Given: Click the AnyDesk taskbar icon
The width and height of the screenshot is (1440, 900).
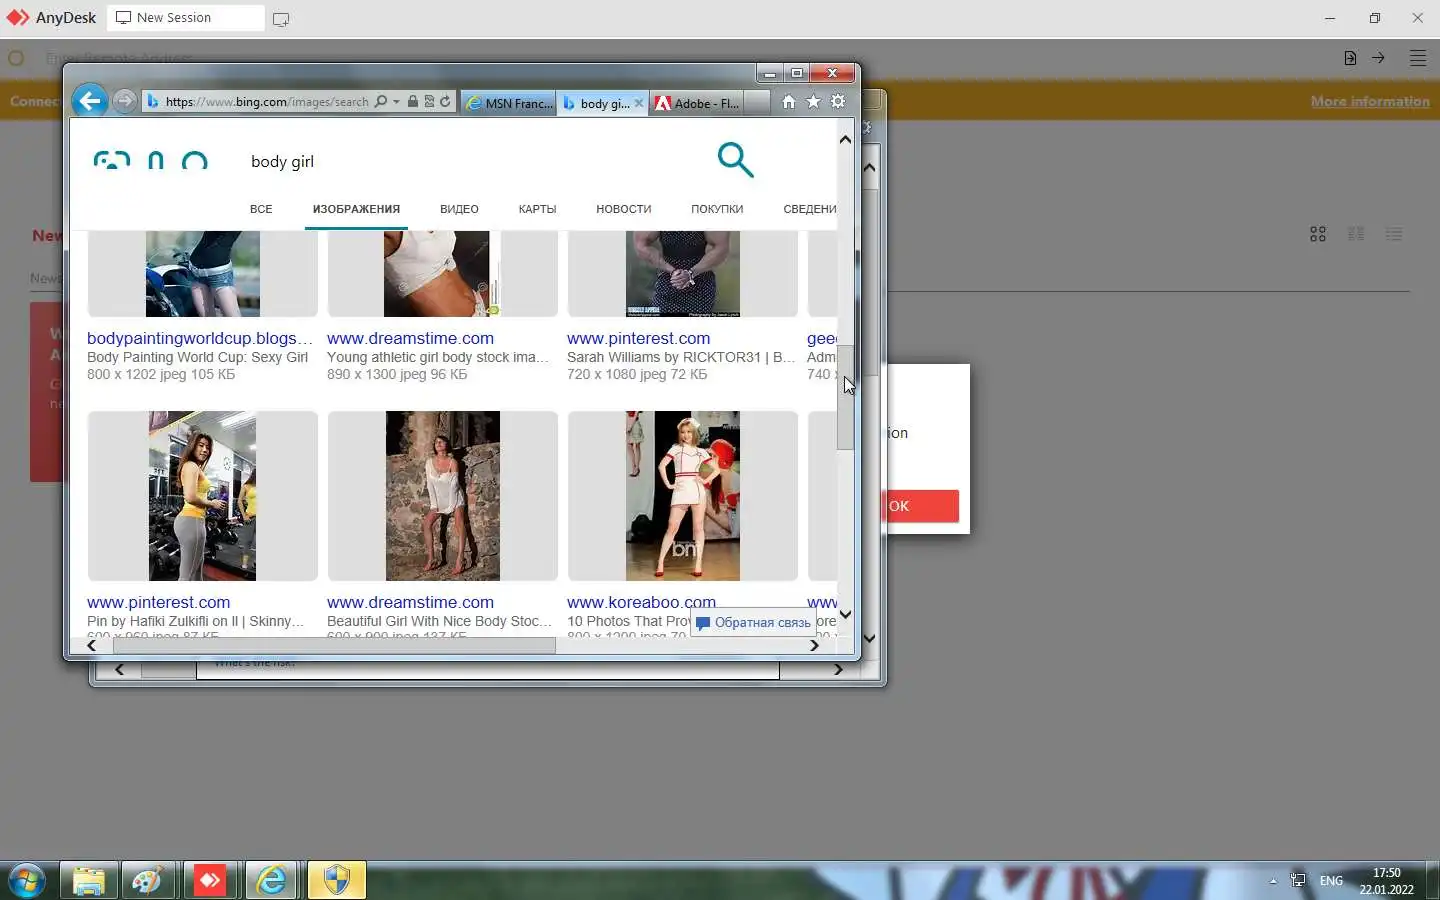Looking at the screenshot, I should (210, 880).
